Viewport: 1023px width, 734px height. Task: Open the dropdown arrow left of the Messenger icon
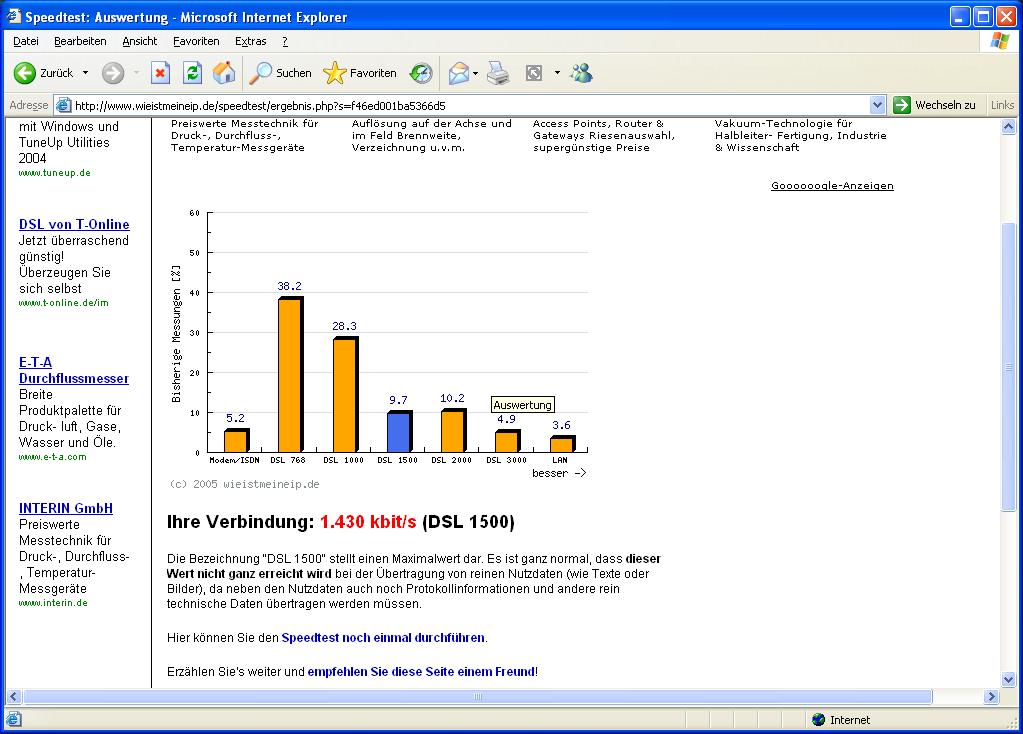(557, 73)
